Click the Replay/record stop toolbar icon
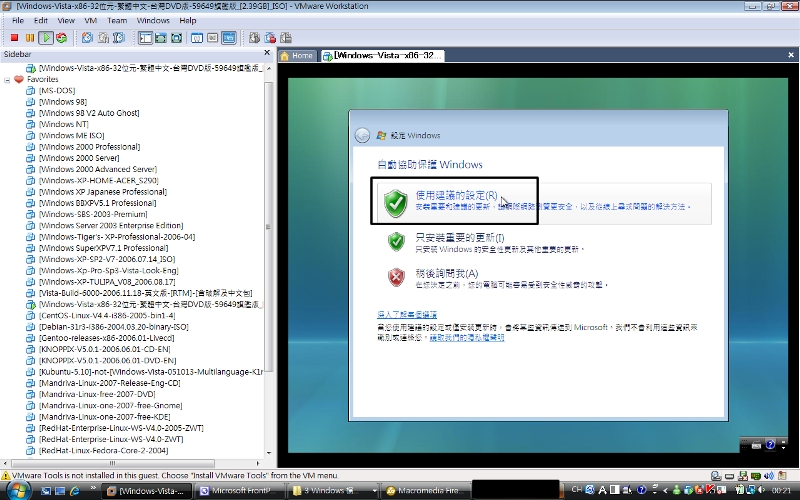 tap(270, 38)
